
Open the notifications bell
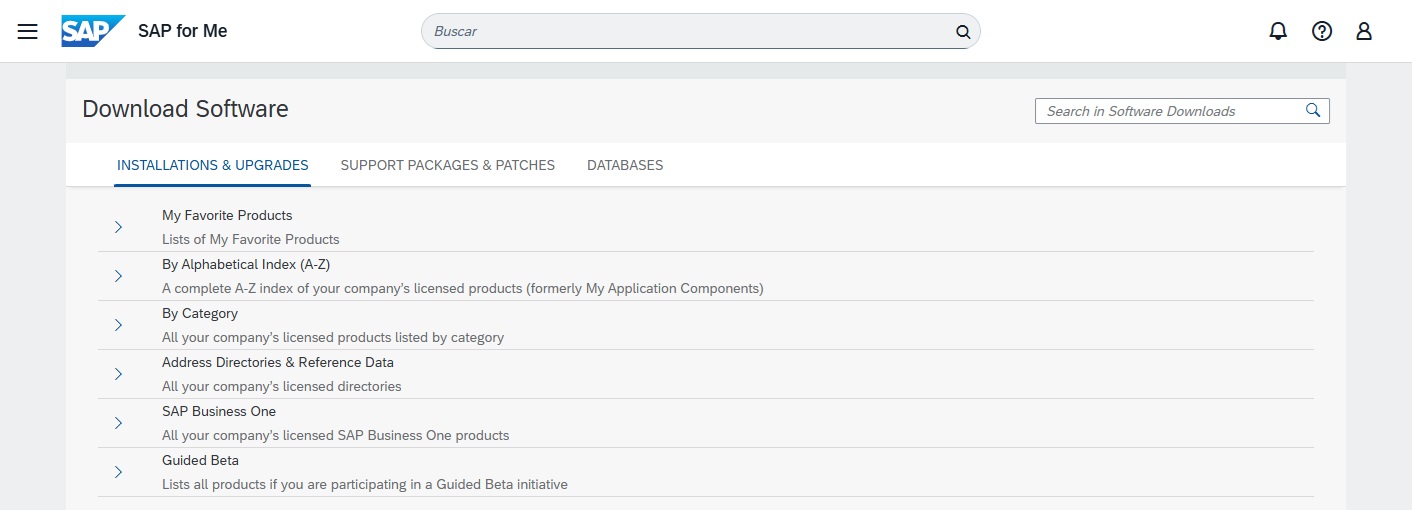pos(1278,31)
